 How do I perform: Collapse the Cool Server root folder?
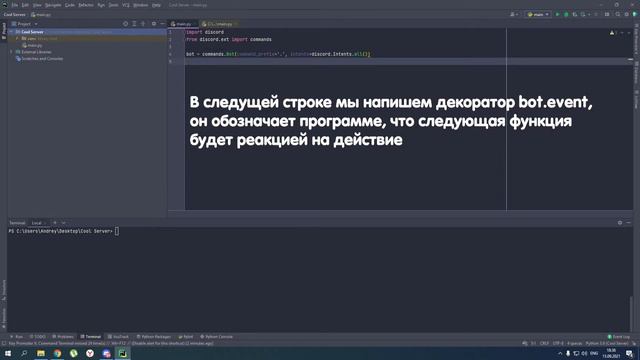[11, 31]
